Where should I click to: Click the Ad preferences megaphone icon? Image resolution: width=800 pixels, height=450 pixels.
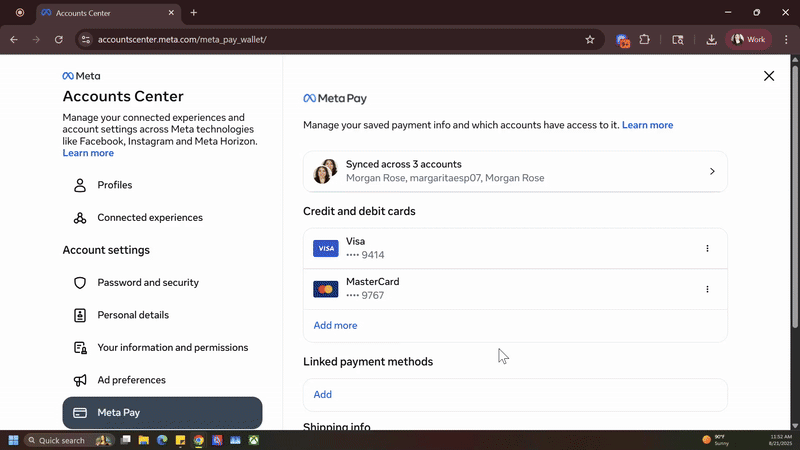[x=80, y=380]
